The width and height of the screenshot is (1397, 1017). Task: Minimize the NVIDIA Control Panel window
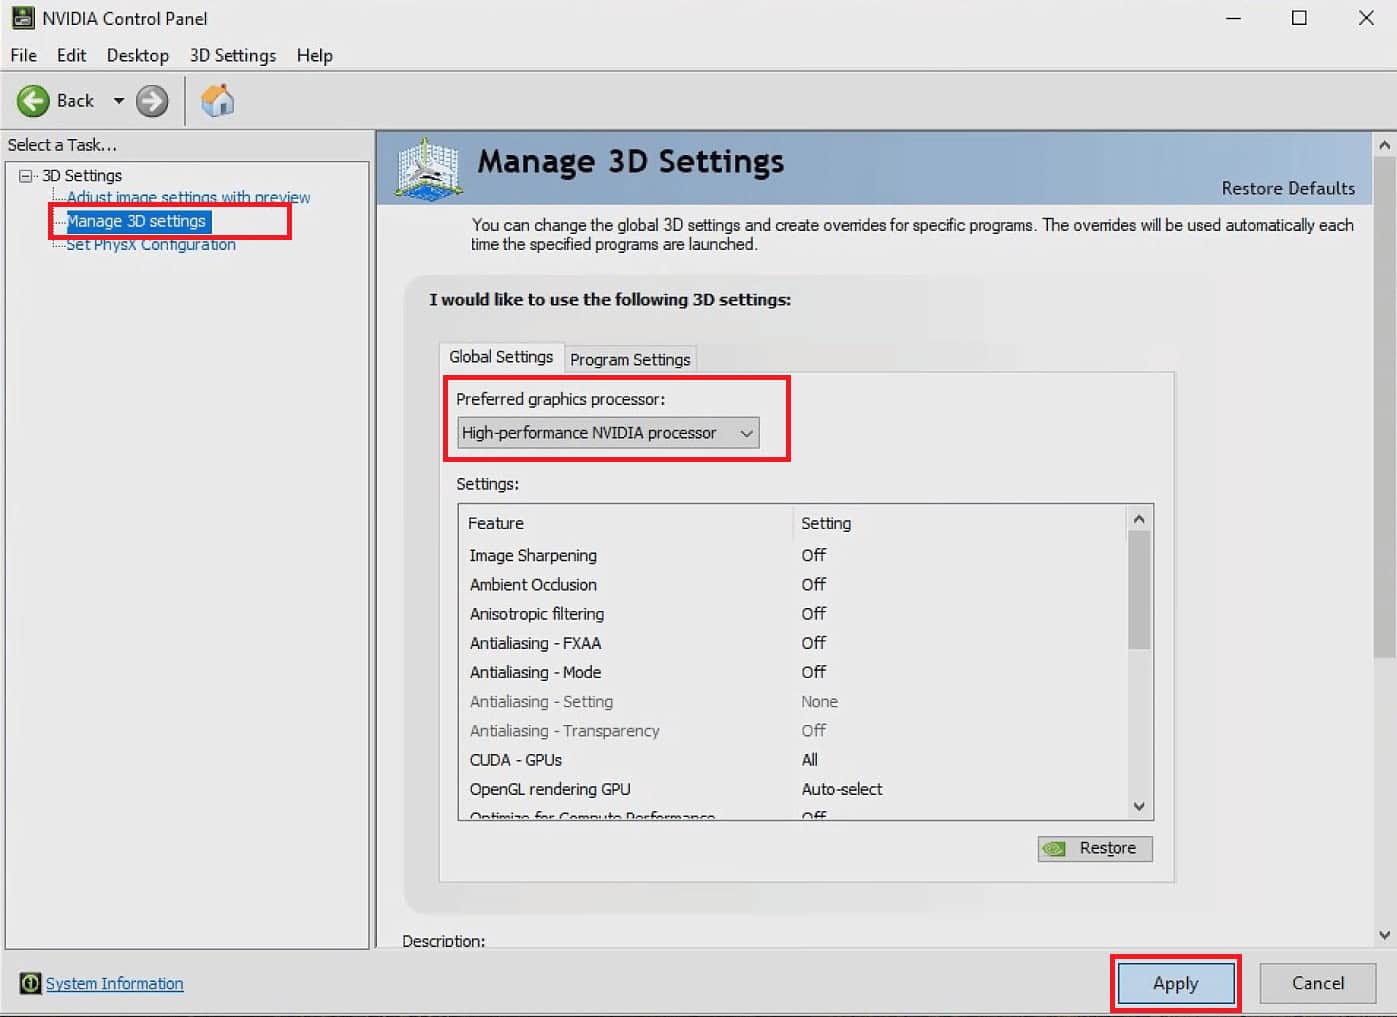pyautogui.click(x=1233, y=18)
